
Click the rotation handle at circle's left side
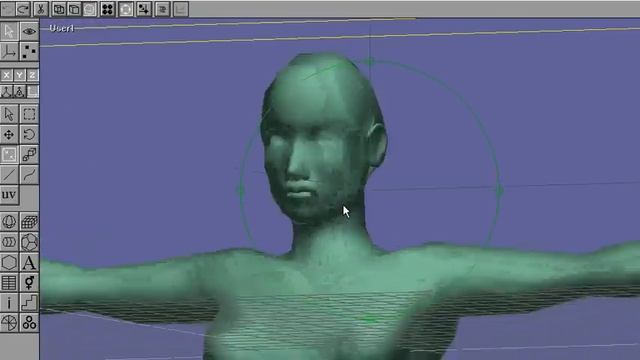tap(240, 191)
